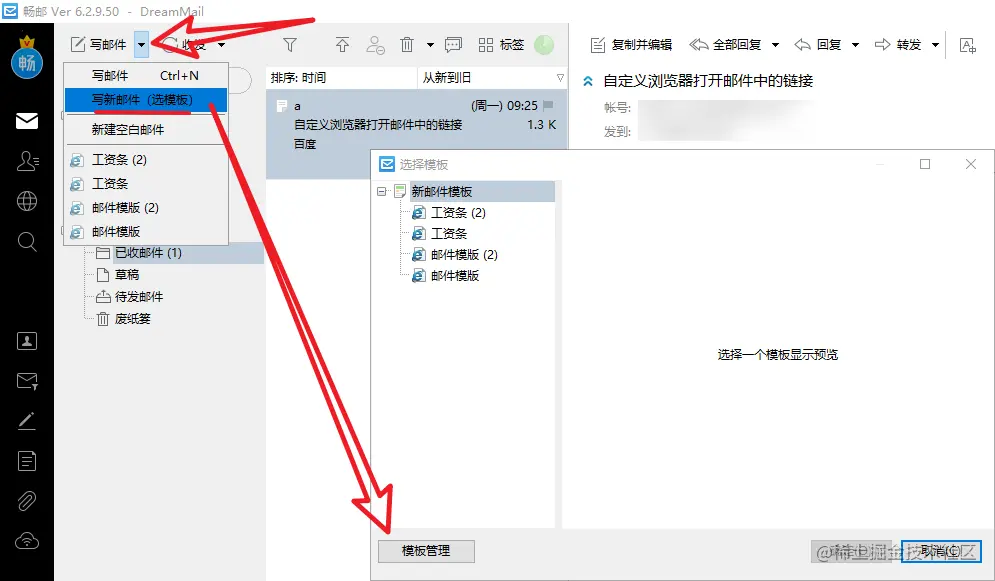This screenshot has width=995, height=581.
Task: Click the notes document icon in sidebar
Action: (27, 461)
